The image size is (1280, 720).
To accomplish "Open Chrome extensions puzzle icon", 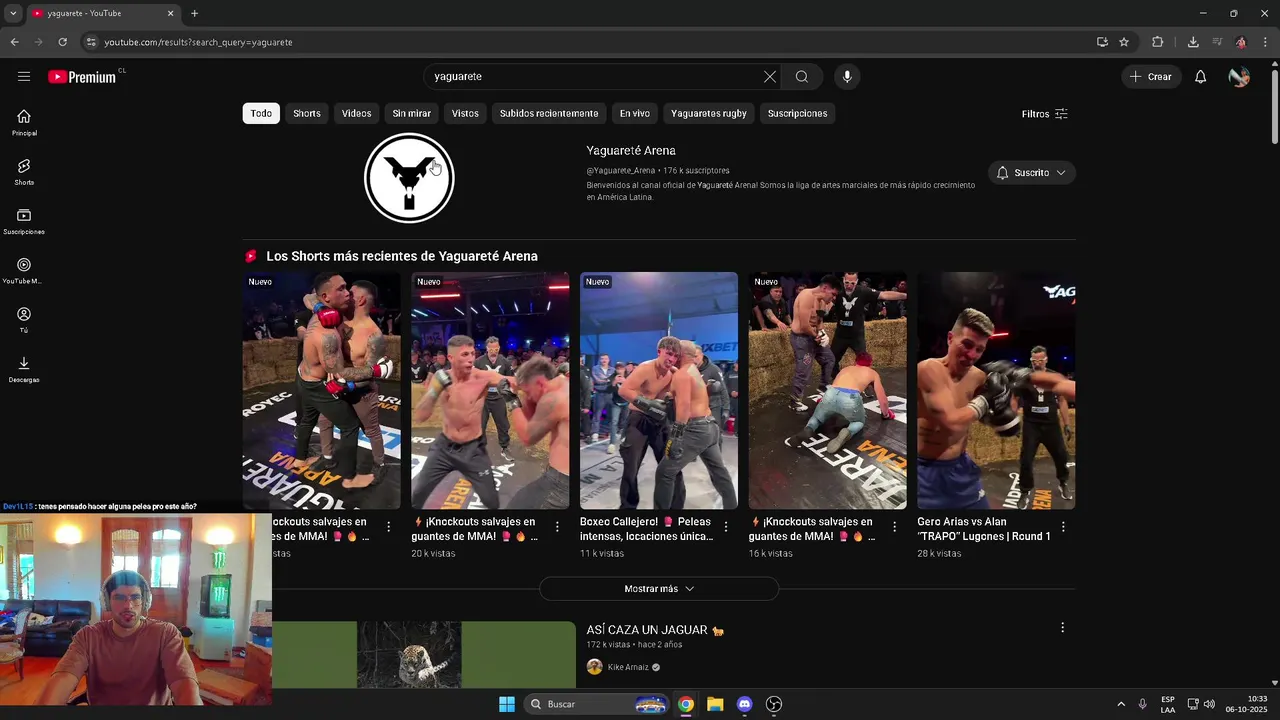I will point(1158,42).
